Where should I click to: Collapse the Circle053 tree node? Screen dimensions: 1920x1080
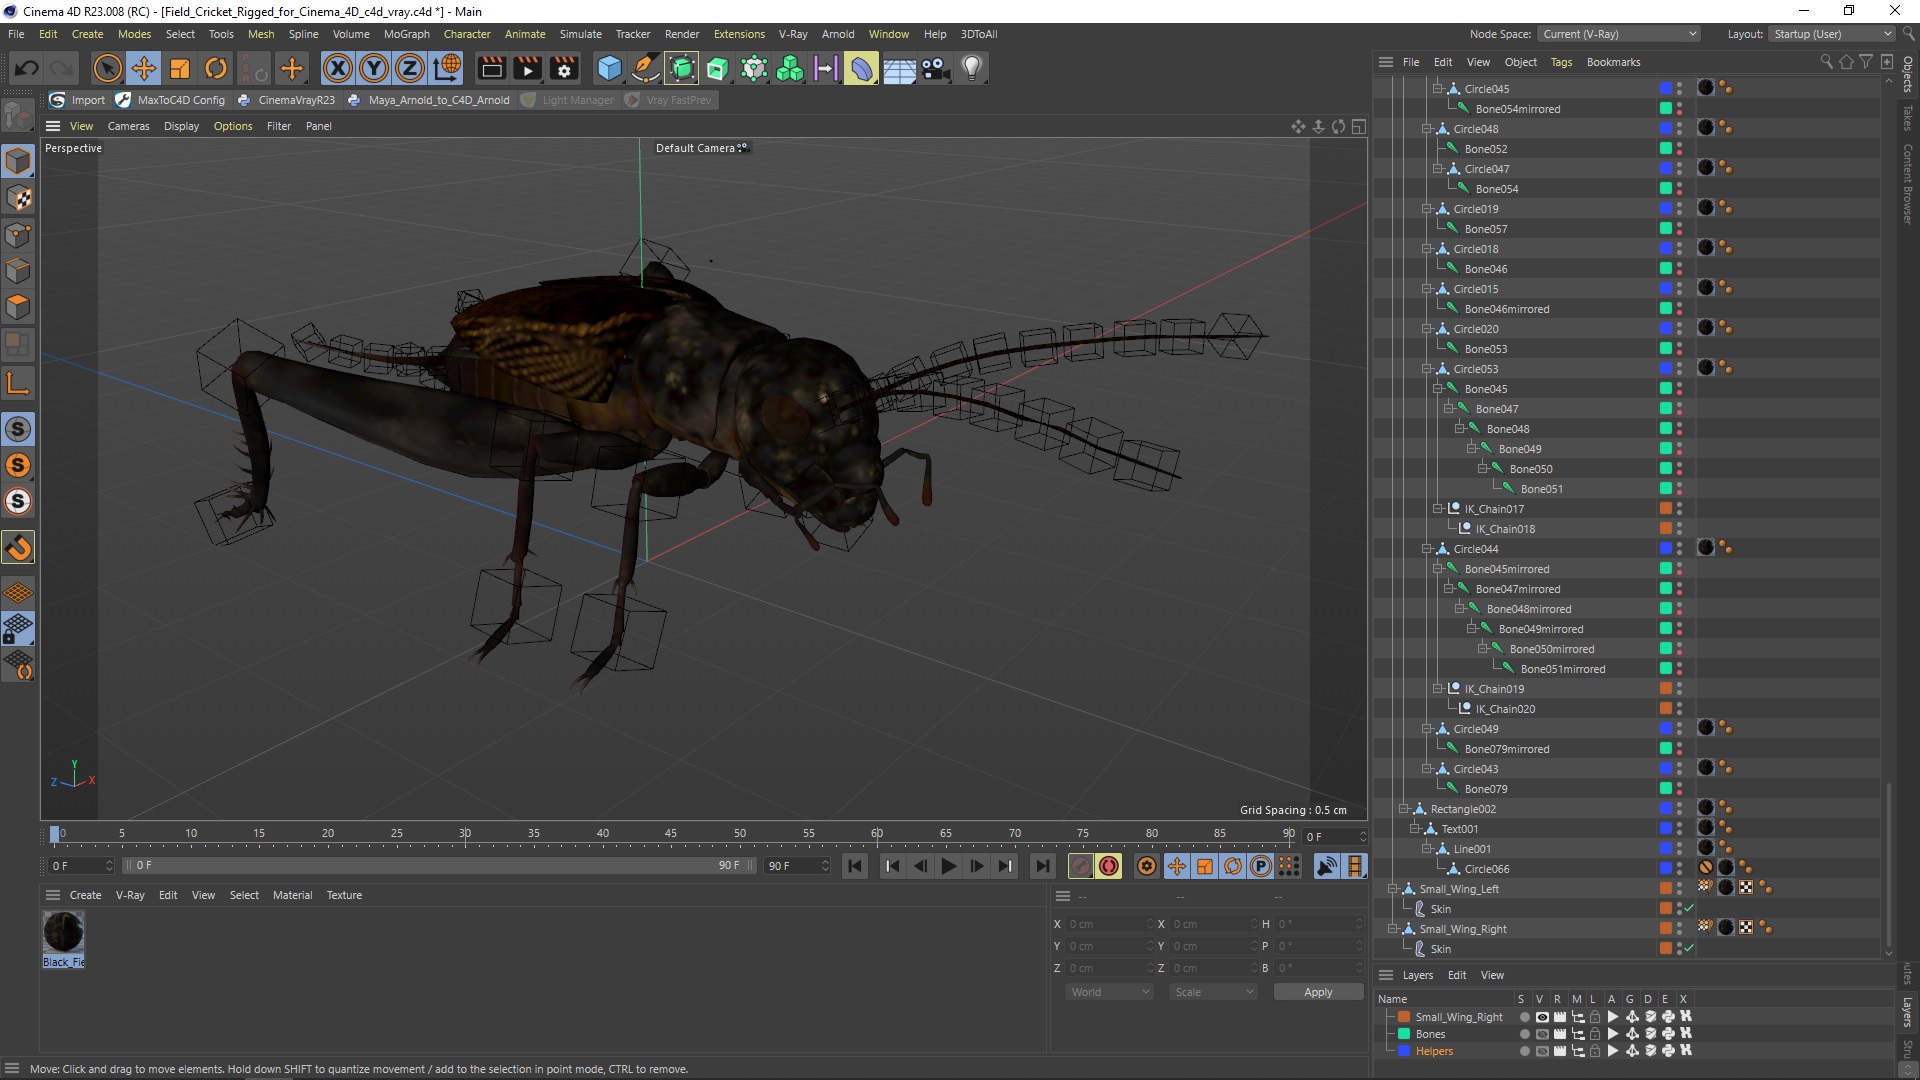tap(1427, 369)
